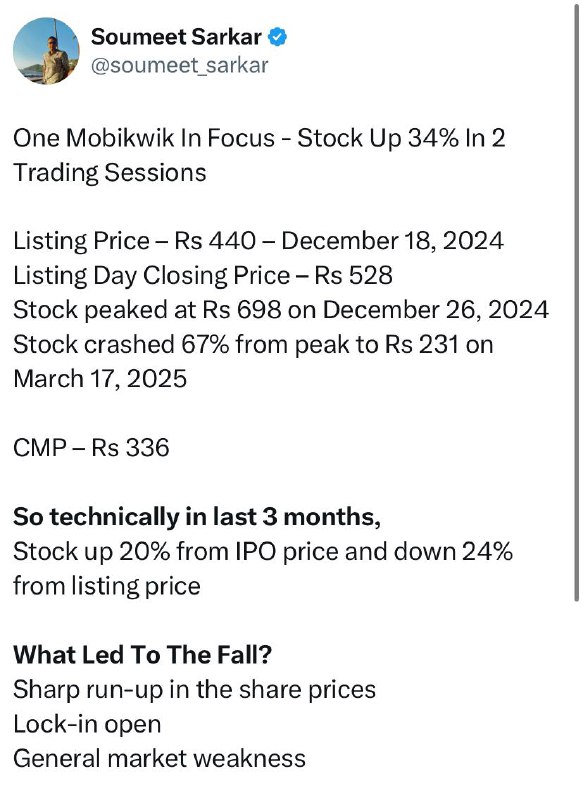Click the vertical scrollbar on the right
The height and width of the screenshot is (800, 583).
[576, 301]
